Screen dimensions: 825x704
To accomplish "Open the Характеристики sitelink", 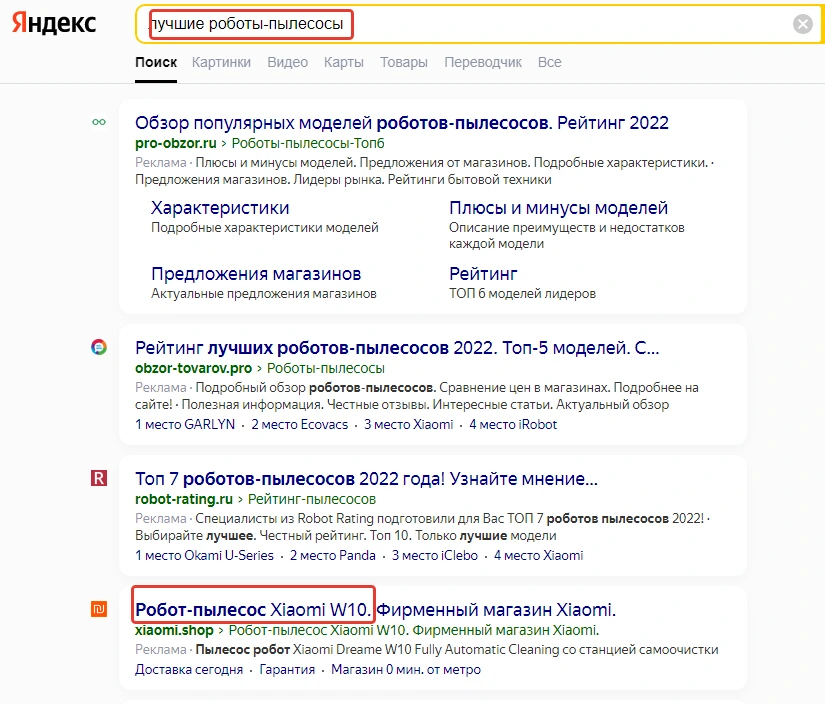I will (220, 208).
